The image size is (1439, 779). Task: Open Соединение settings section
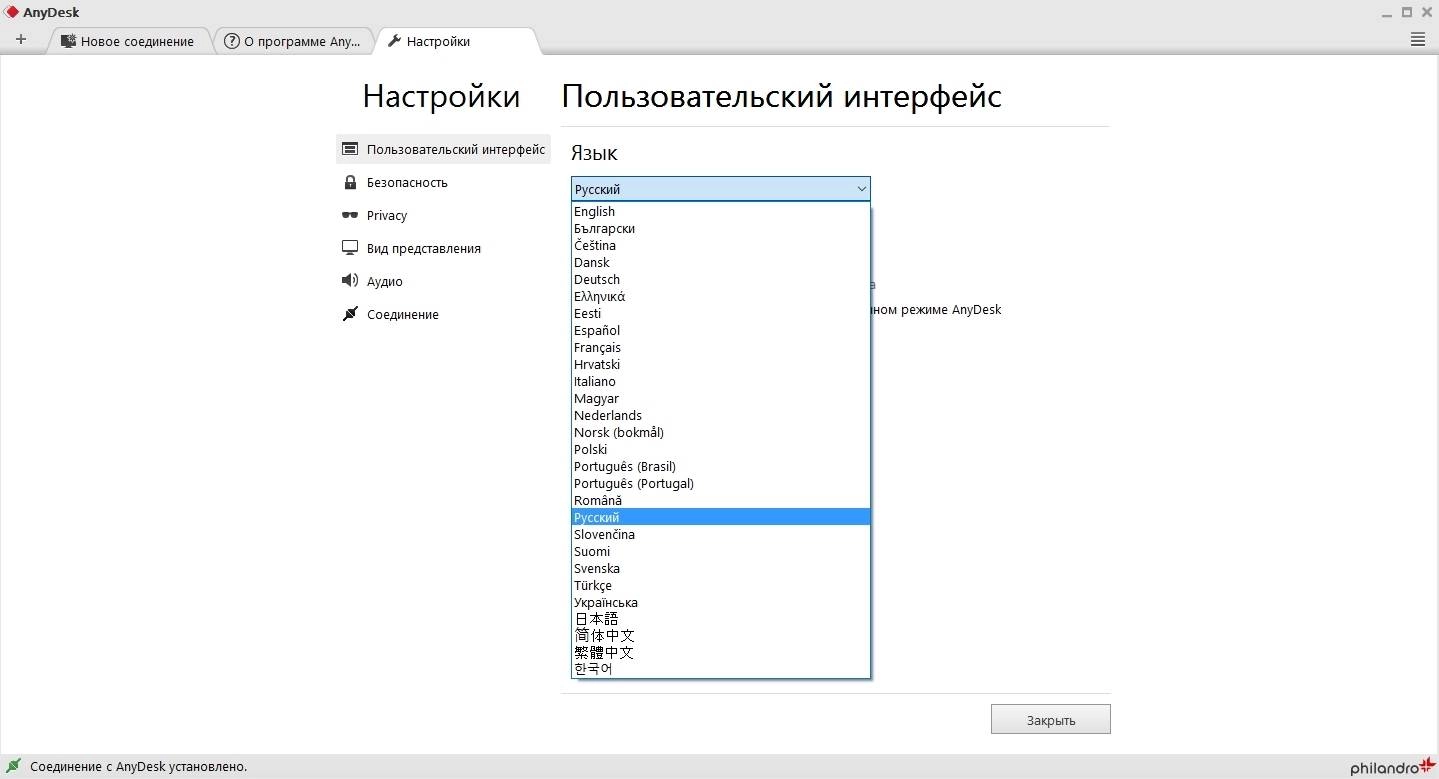pos(443,314)
